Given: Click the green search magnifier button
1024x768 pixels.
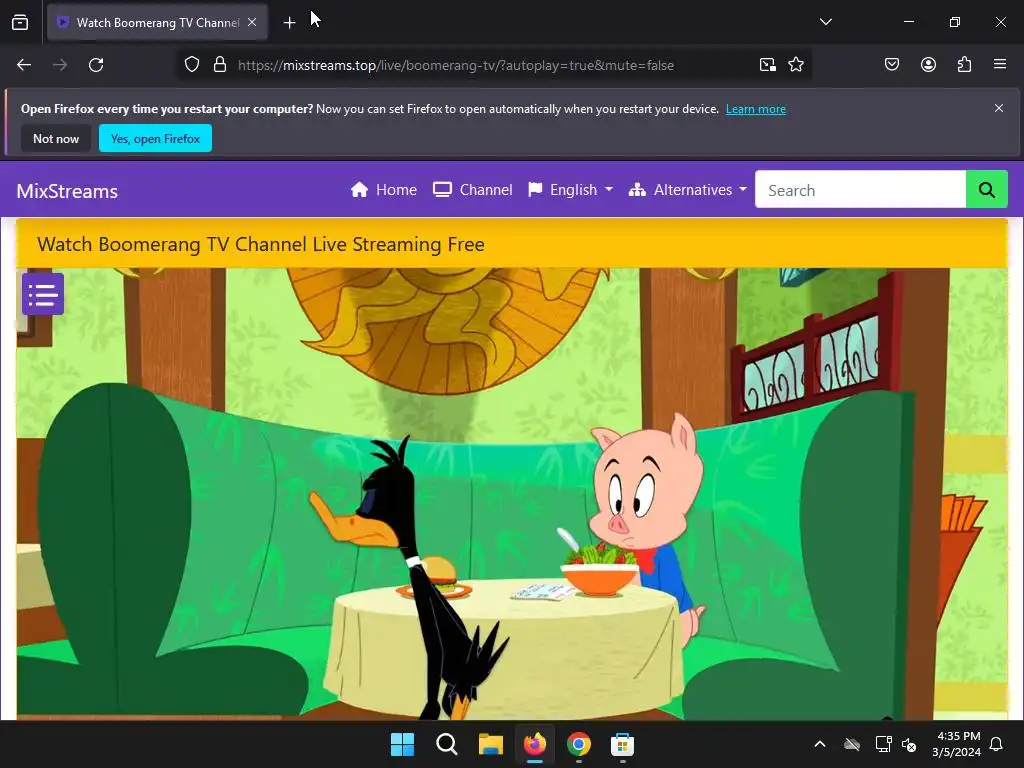Looking at the screenshot, I should [986, 190].
